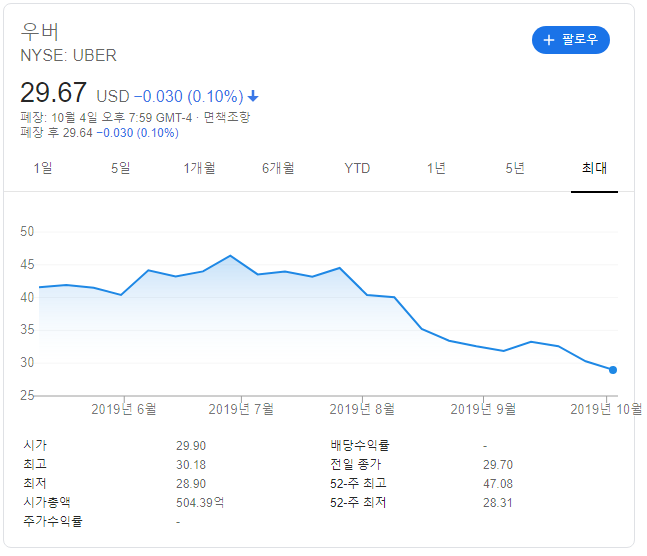Click the 최저 value 28.90
The width and height of the screenshot is (647, 556).
coord(191,484)
